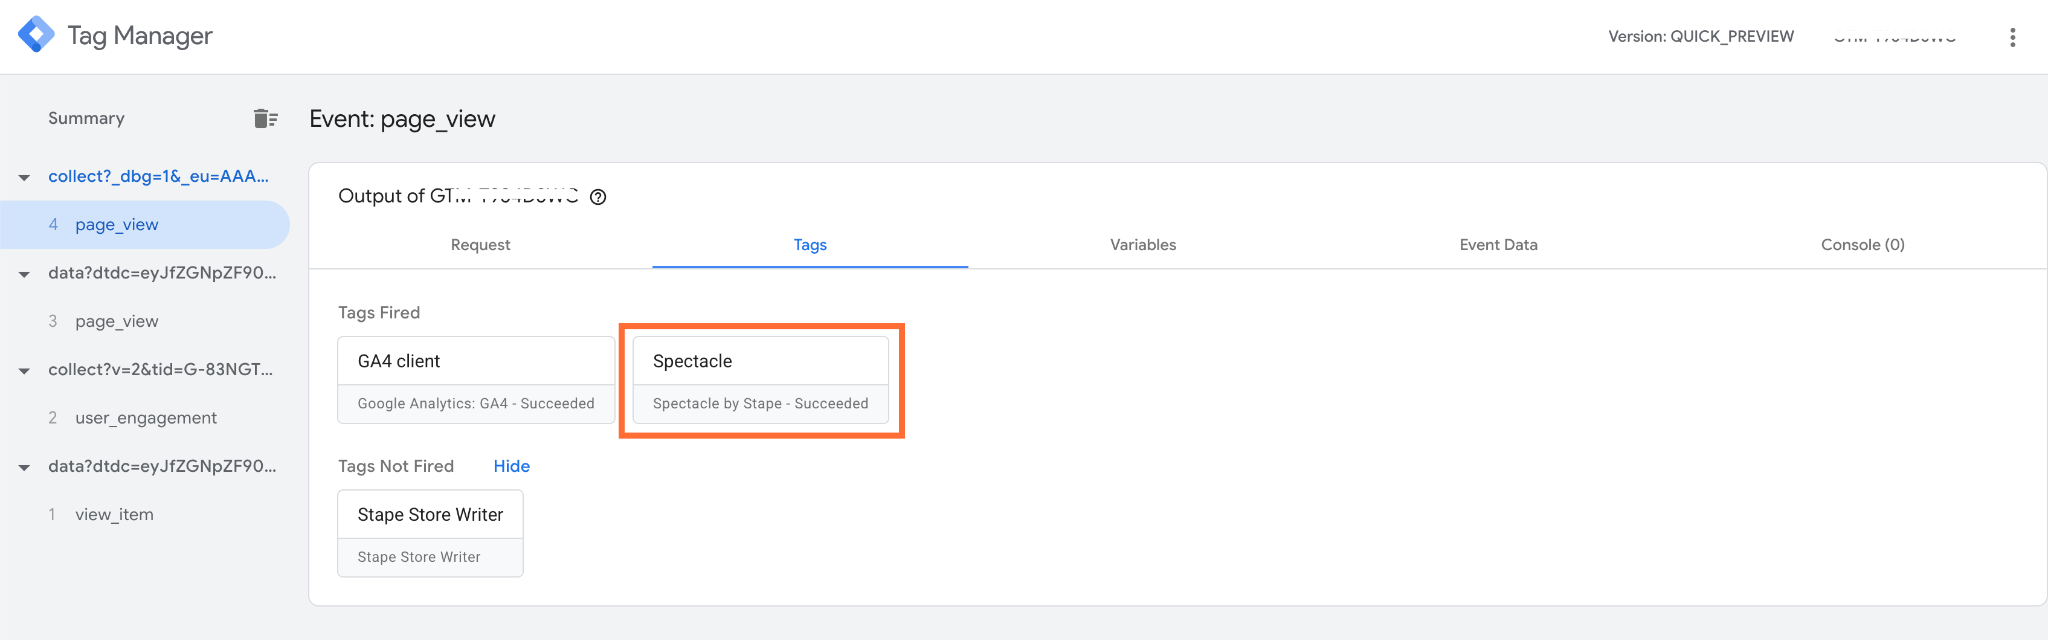Click the Tag Manager logo icon
The width and height of the screenshot is (2048, 640).
[36, 35]
